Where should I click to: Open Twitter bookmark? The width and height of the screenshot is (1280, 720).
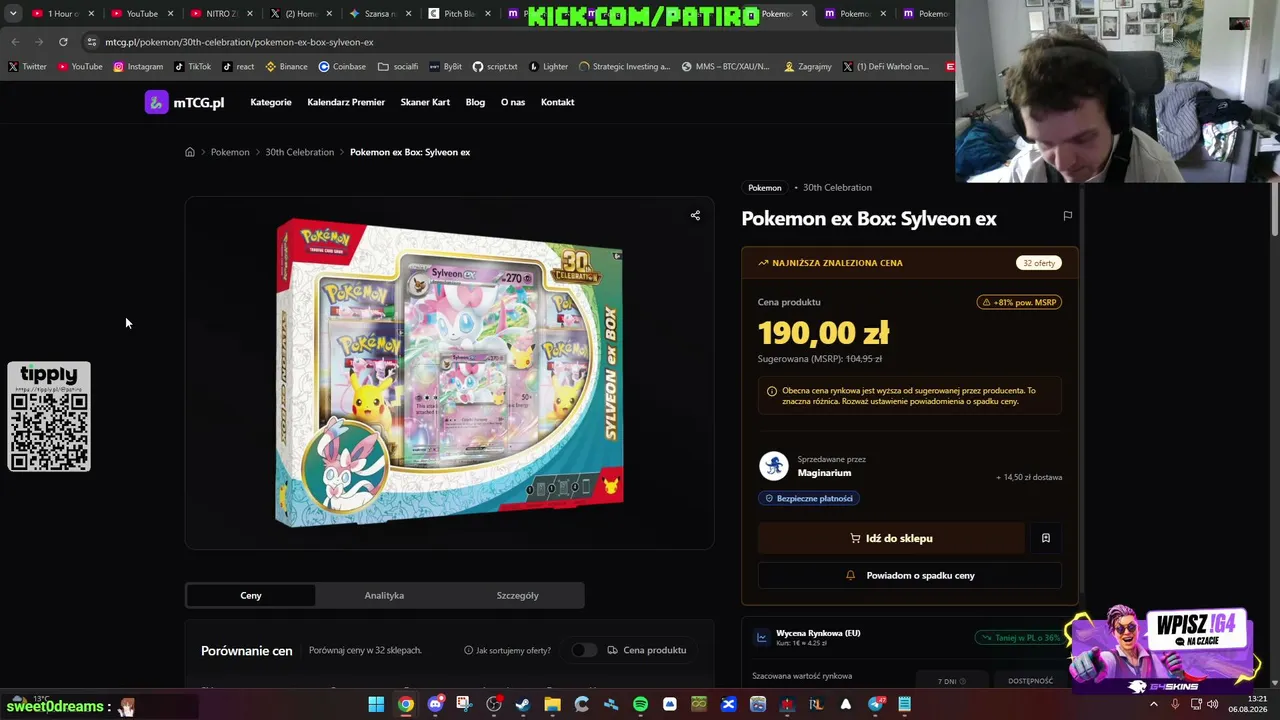point(27,67)
